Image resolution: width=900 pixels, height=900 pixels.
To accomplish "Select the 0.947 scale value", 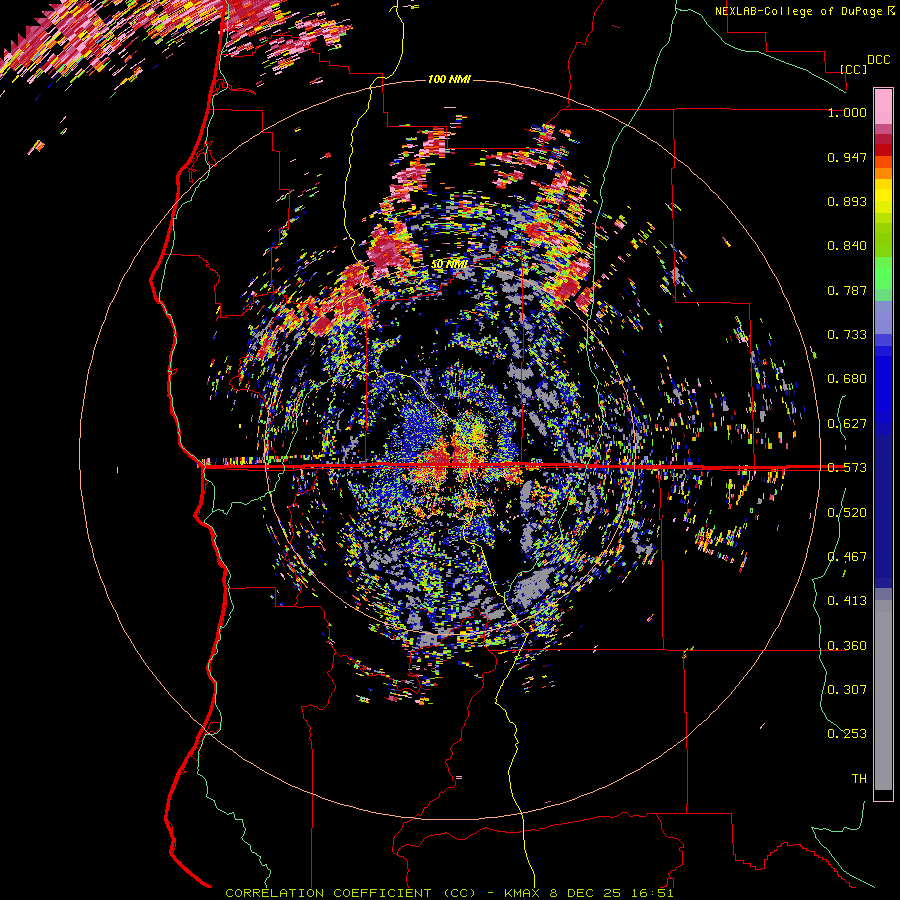I will [x=847, y=157].
